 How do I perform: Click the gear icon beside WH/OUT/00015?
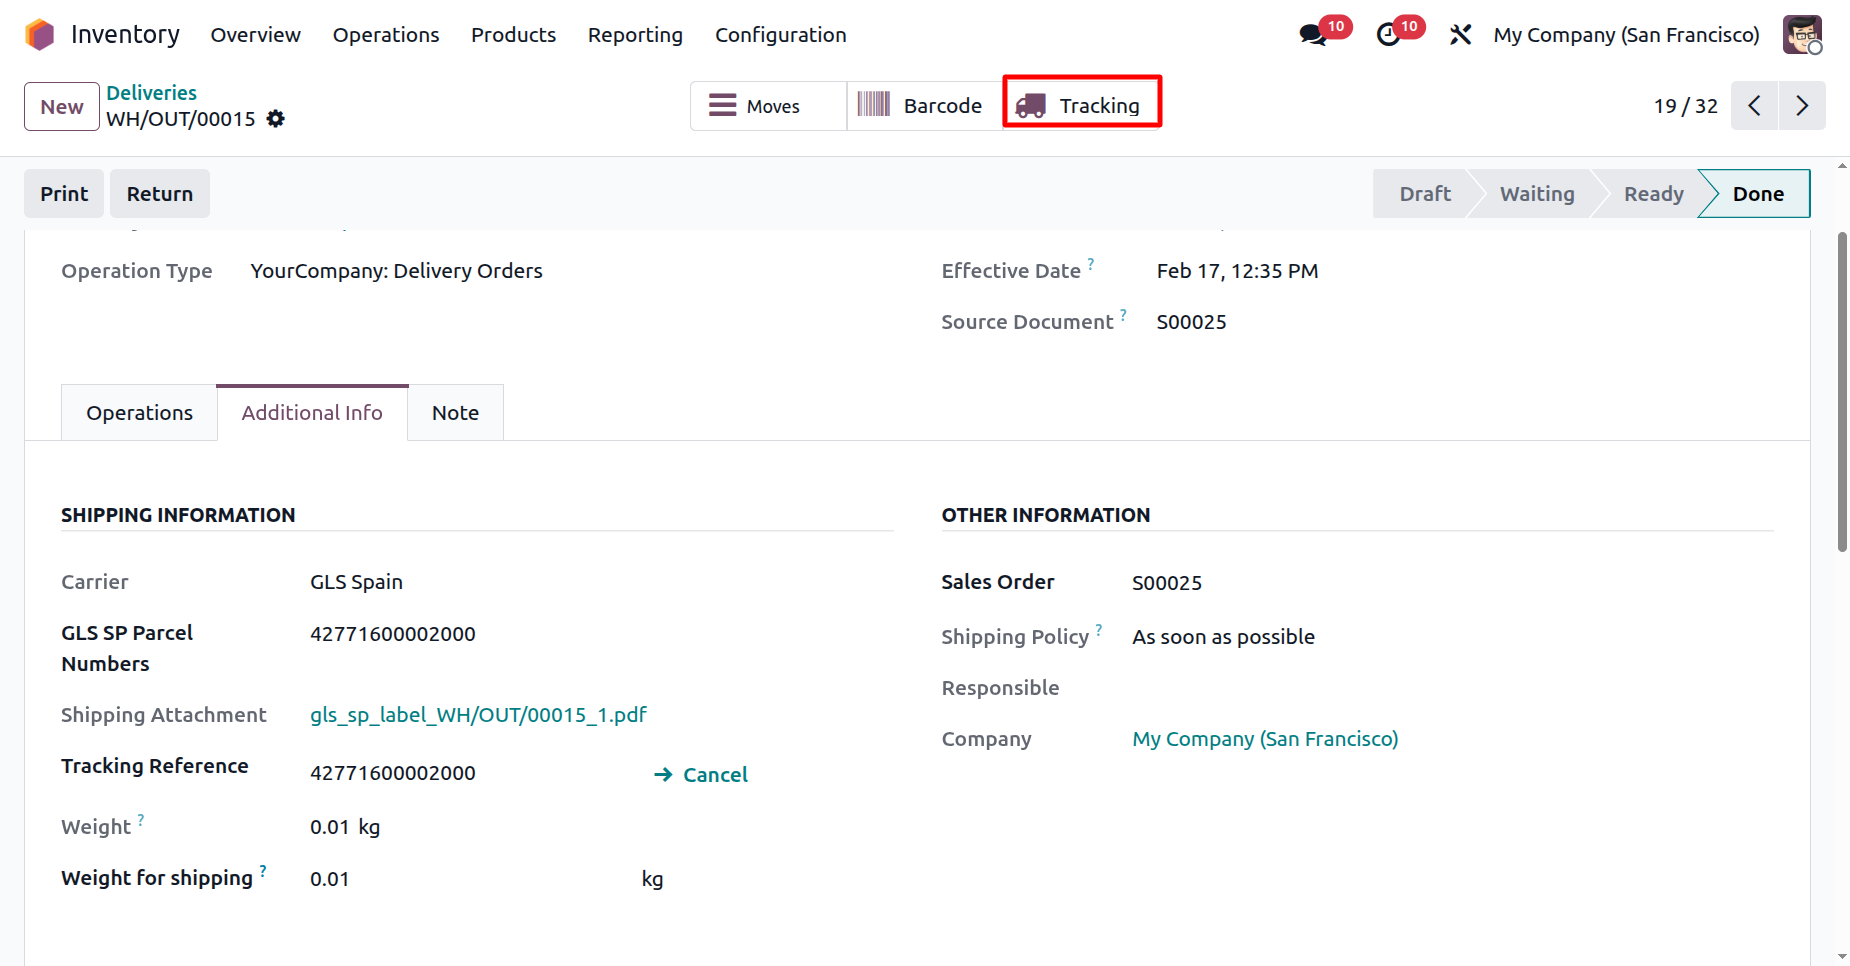click(276, 119)
